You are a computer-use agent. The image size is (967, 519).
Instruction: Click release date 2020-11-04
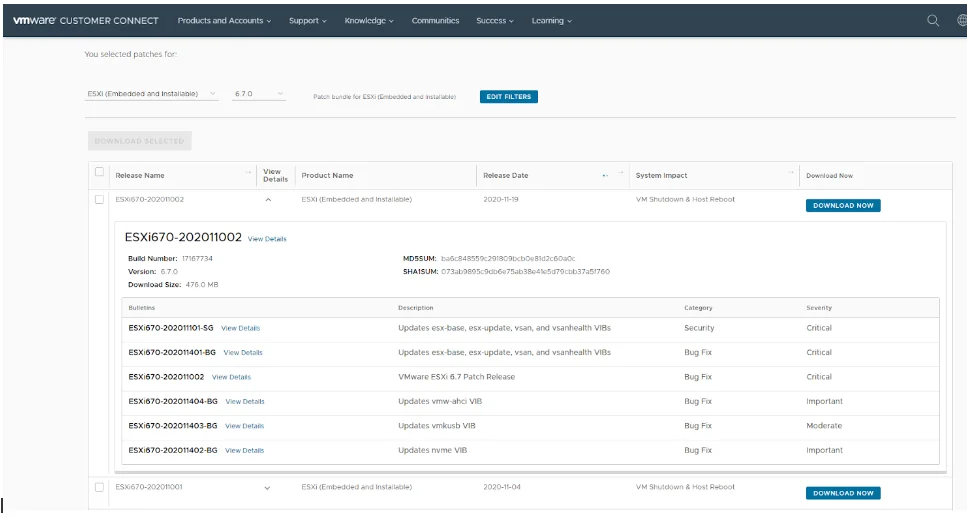tap(502, 487)
